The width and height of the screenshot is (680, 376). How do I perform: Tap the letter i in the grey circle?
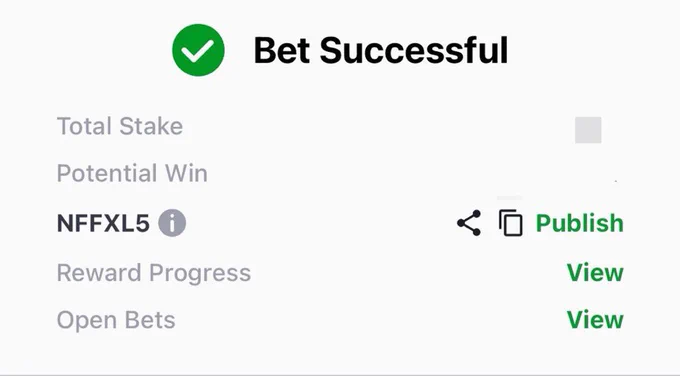(x=172, y=223)
